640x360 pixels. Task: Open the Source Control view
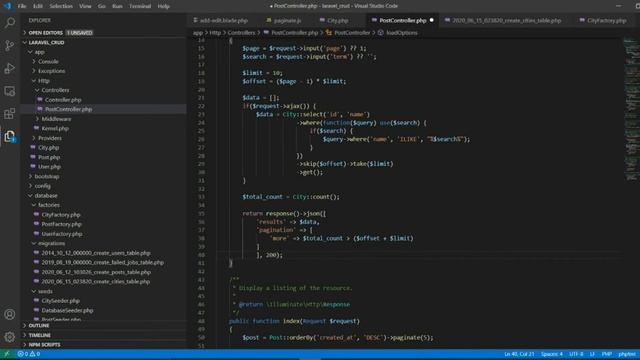coord(9,45)
